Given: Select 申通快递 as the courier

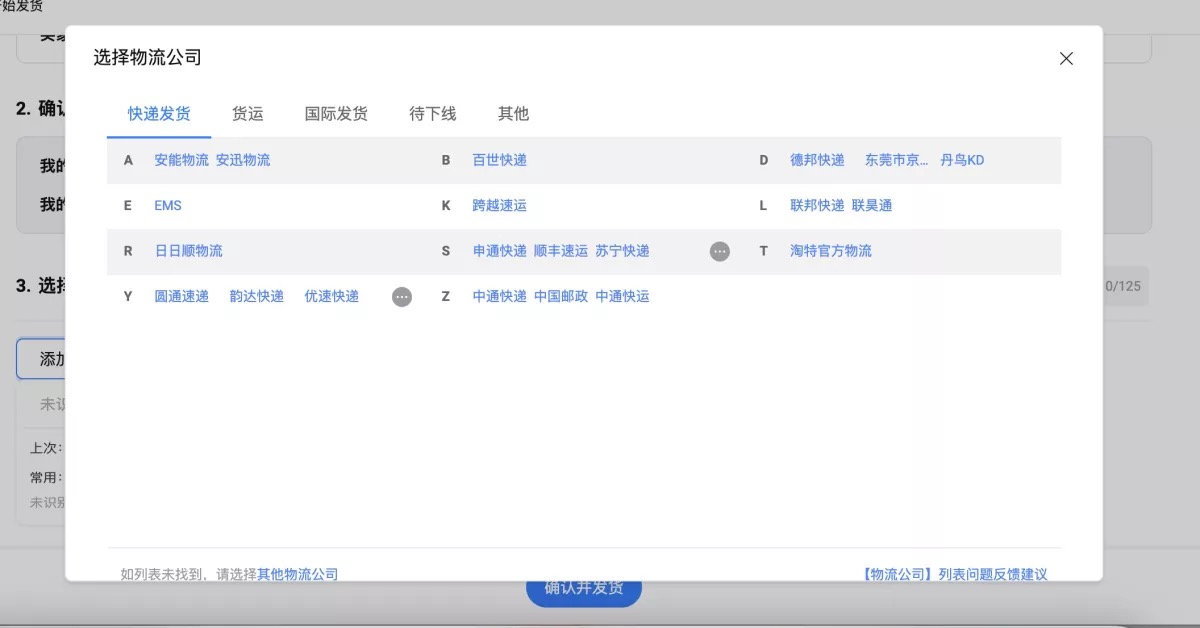Looking at the screenshot, I should tap(499, 251).
